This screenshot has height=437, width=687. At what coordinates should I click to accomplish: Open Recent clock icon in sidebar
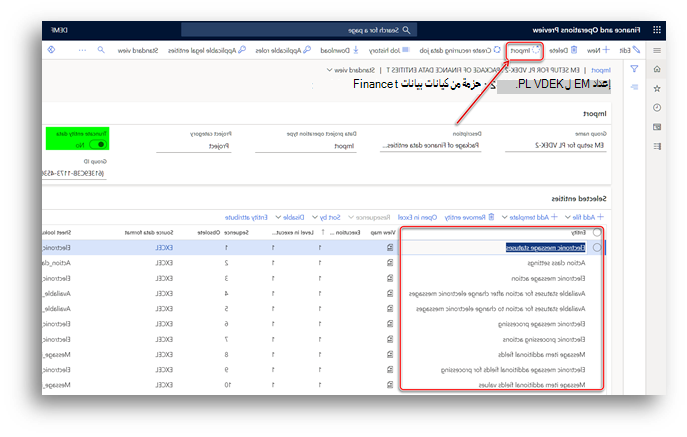(x=657, y=107)
